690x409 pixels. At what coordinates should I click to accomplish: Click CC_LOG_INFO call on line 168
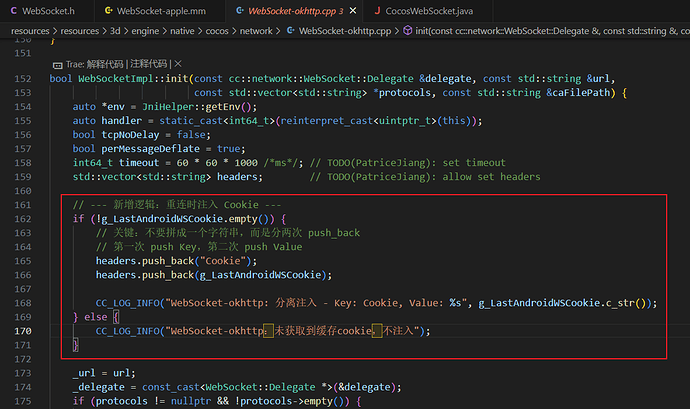point(376,303)
